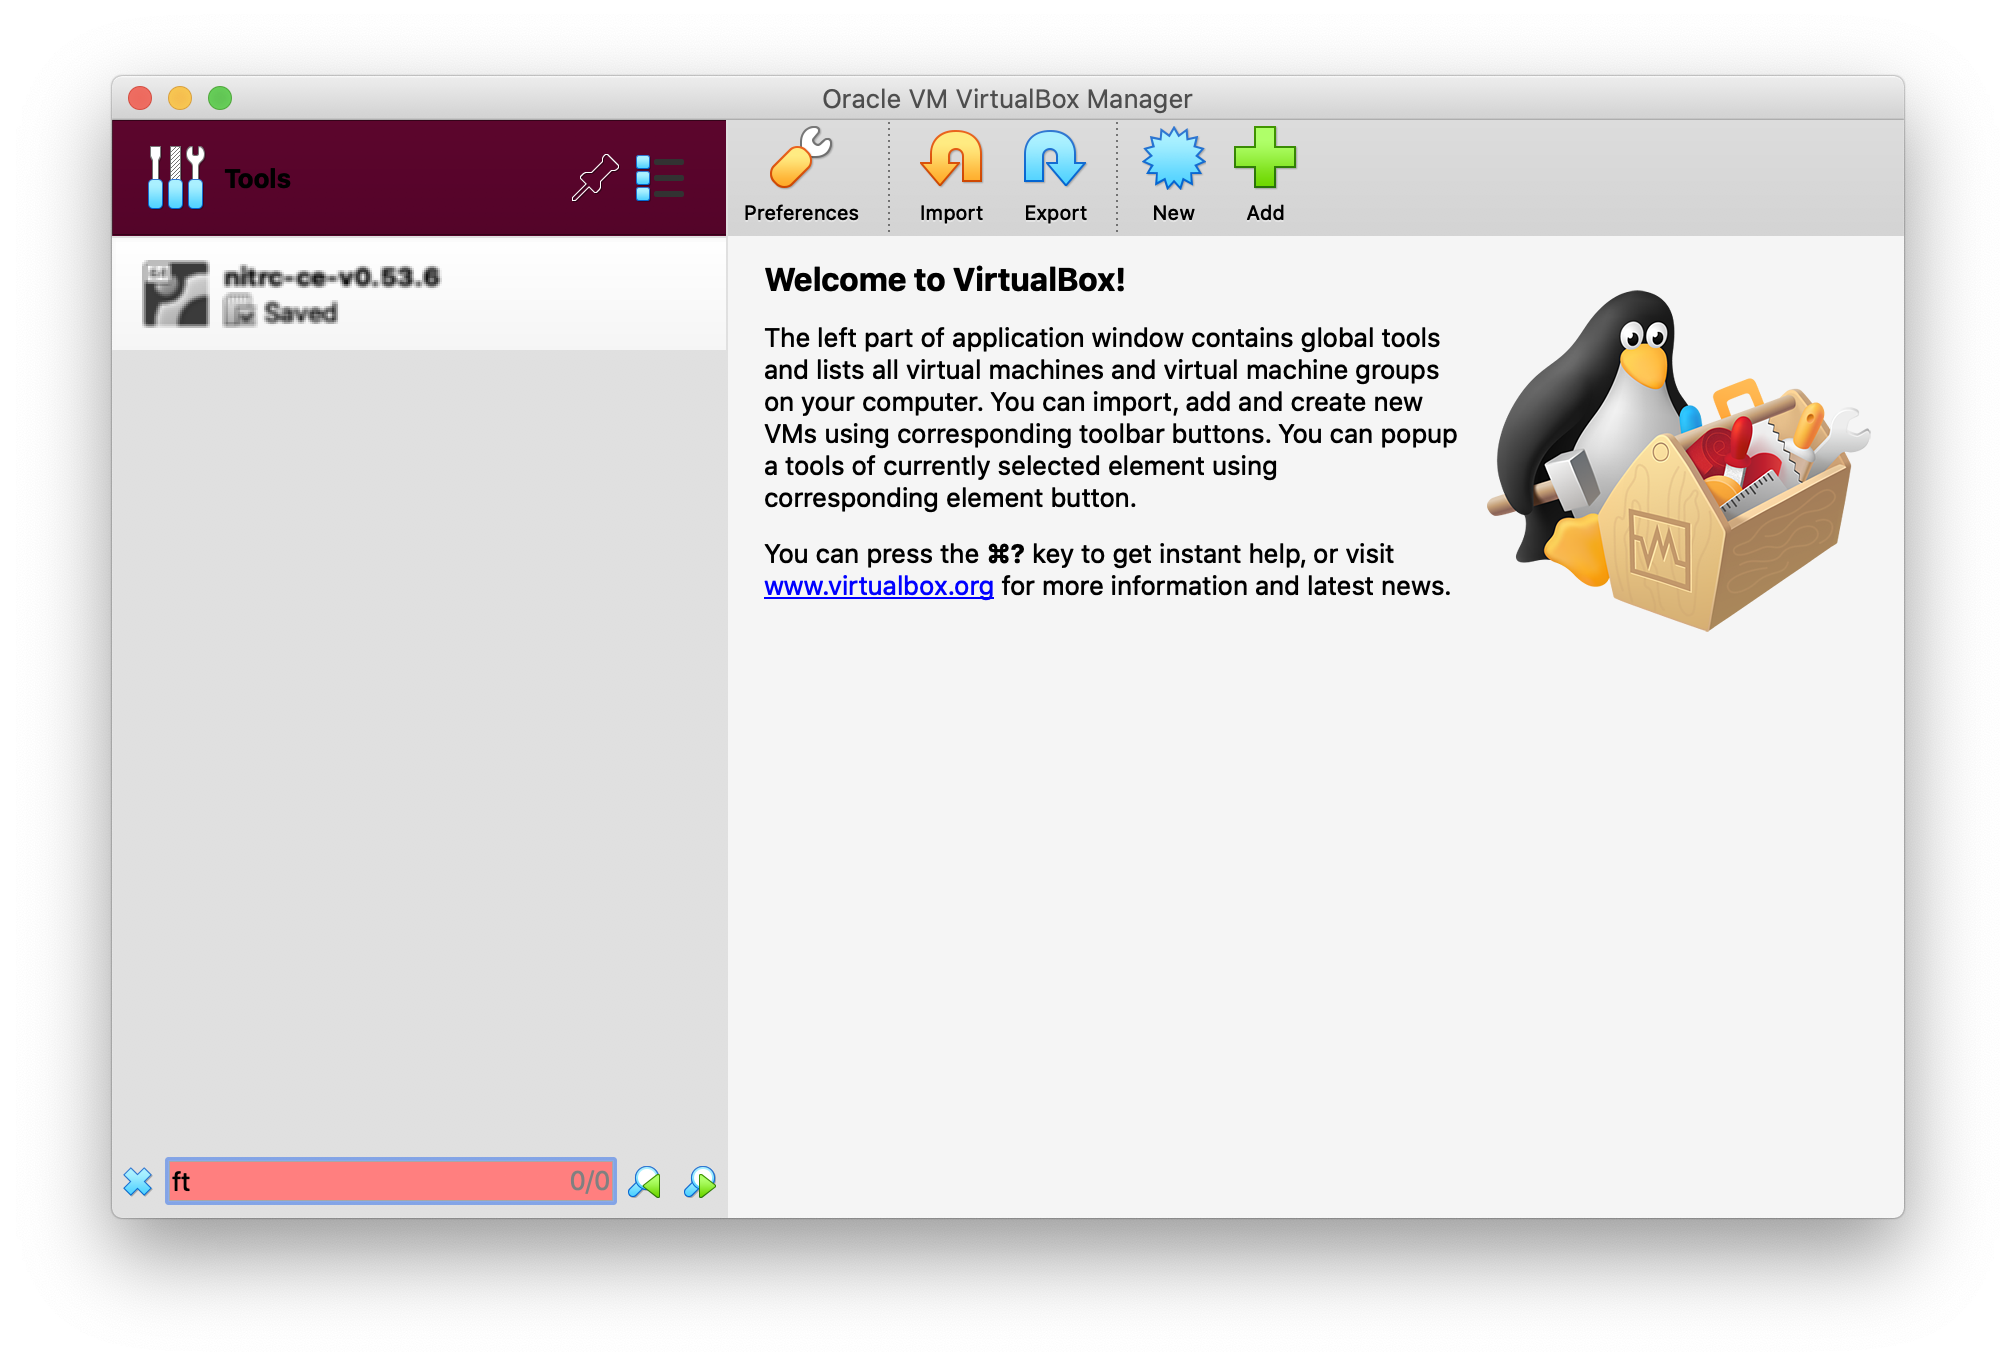2016x1366 pixels.
Task: Create a New virtual machine
Action: (1173, 177)
